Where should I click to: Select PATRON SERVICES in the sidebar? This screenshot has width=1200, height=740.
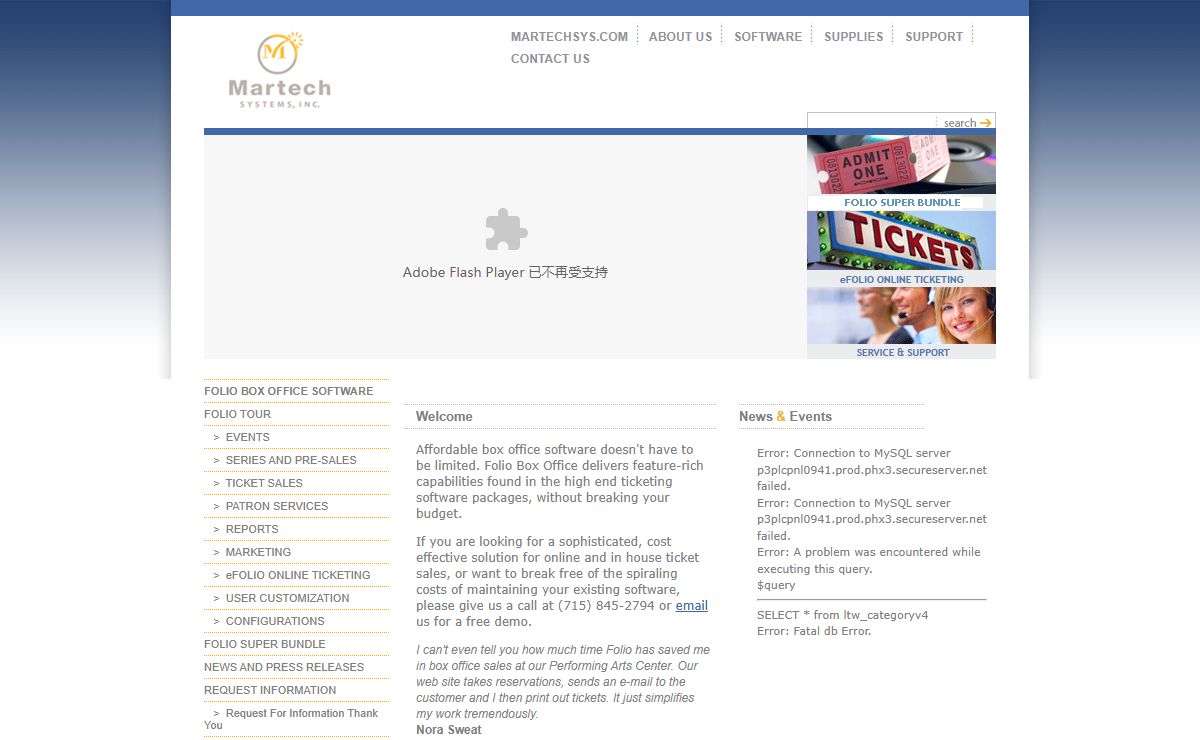(x=277, y=506)
